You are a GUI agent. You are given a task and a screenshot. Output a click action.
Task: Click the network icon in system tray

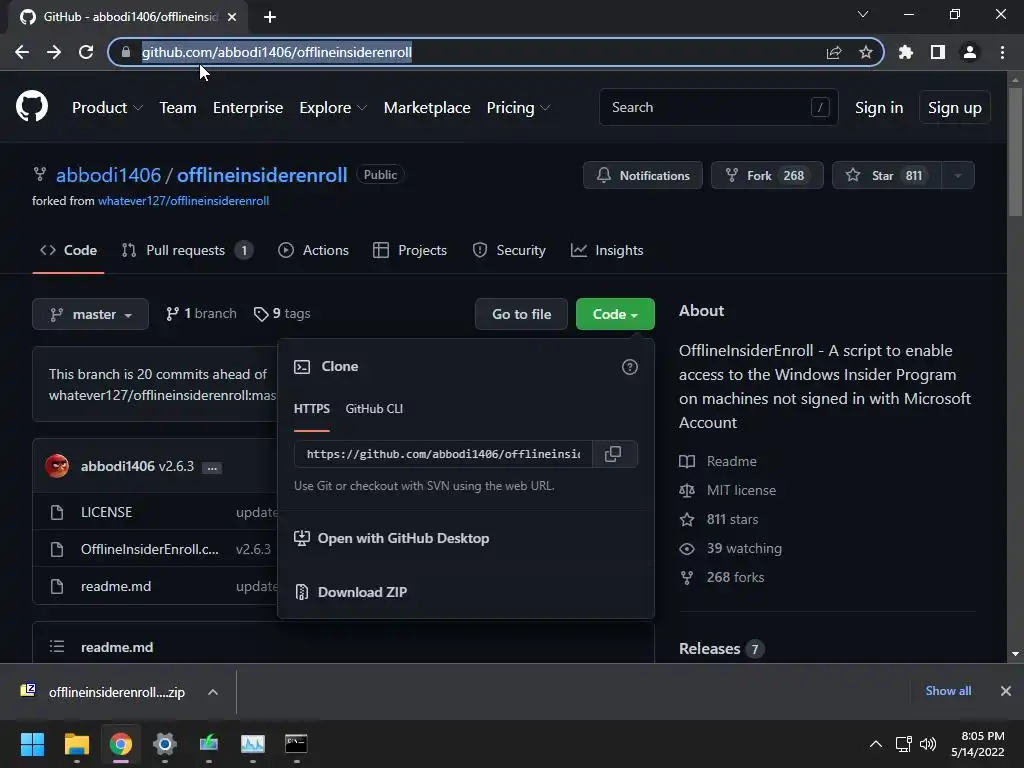pyautogui.click(x=903, y=744)
